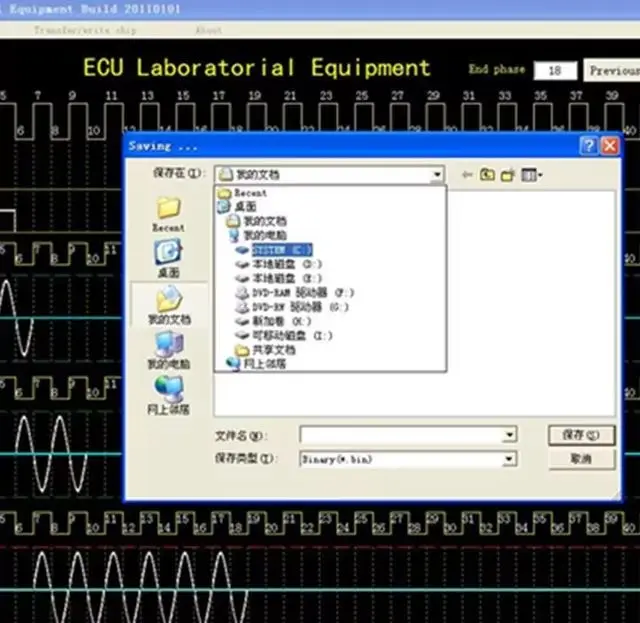Image resolution: width=640 pixels, height=623 pixels.
Task: Collapse the 保存在 location dropdown
Action: 437,175
